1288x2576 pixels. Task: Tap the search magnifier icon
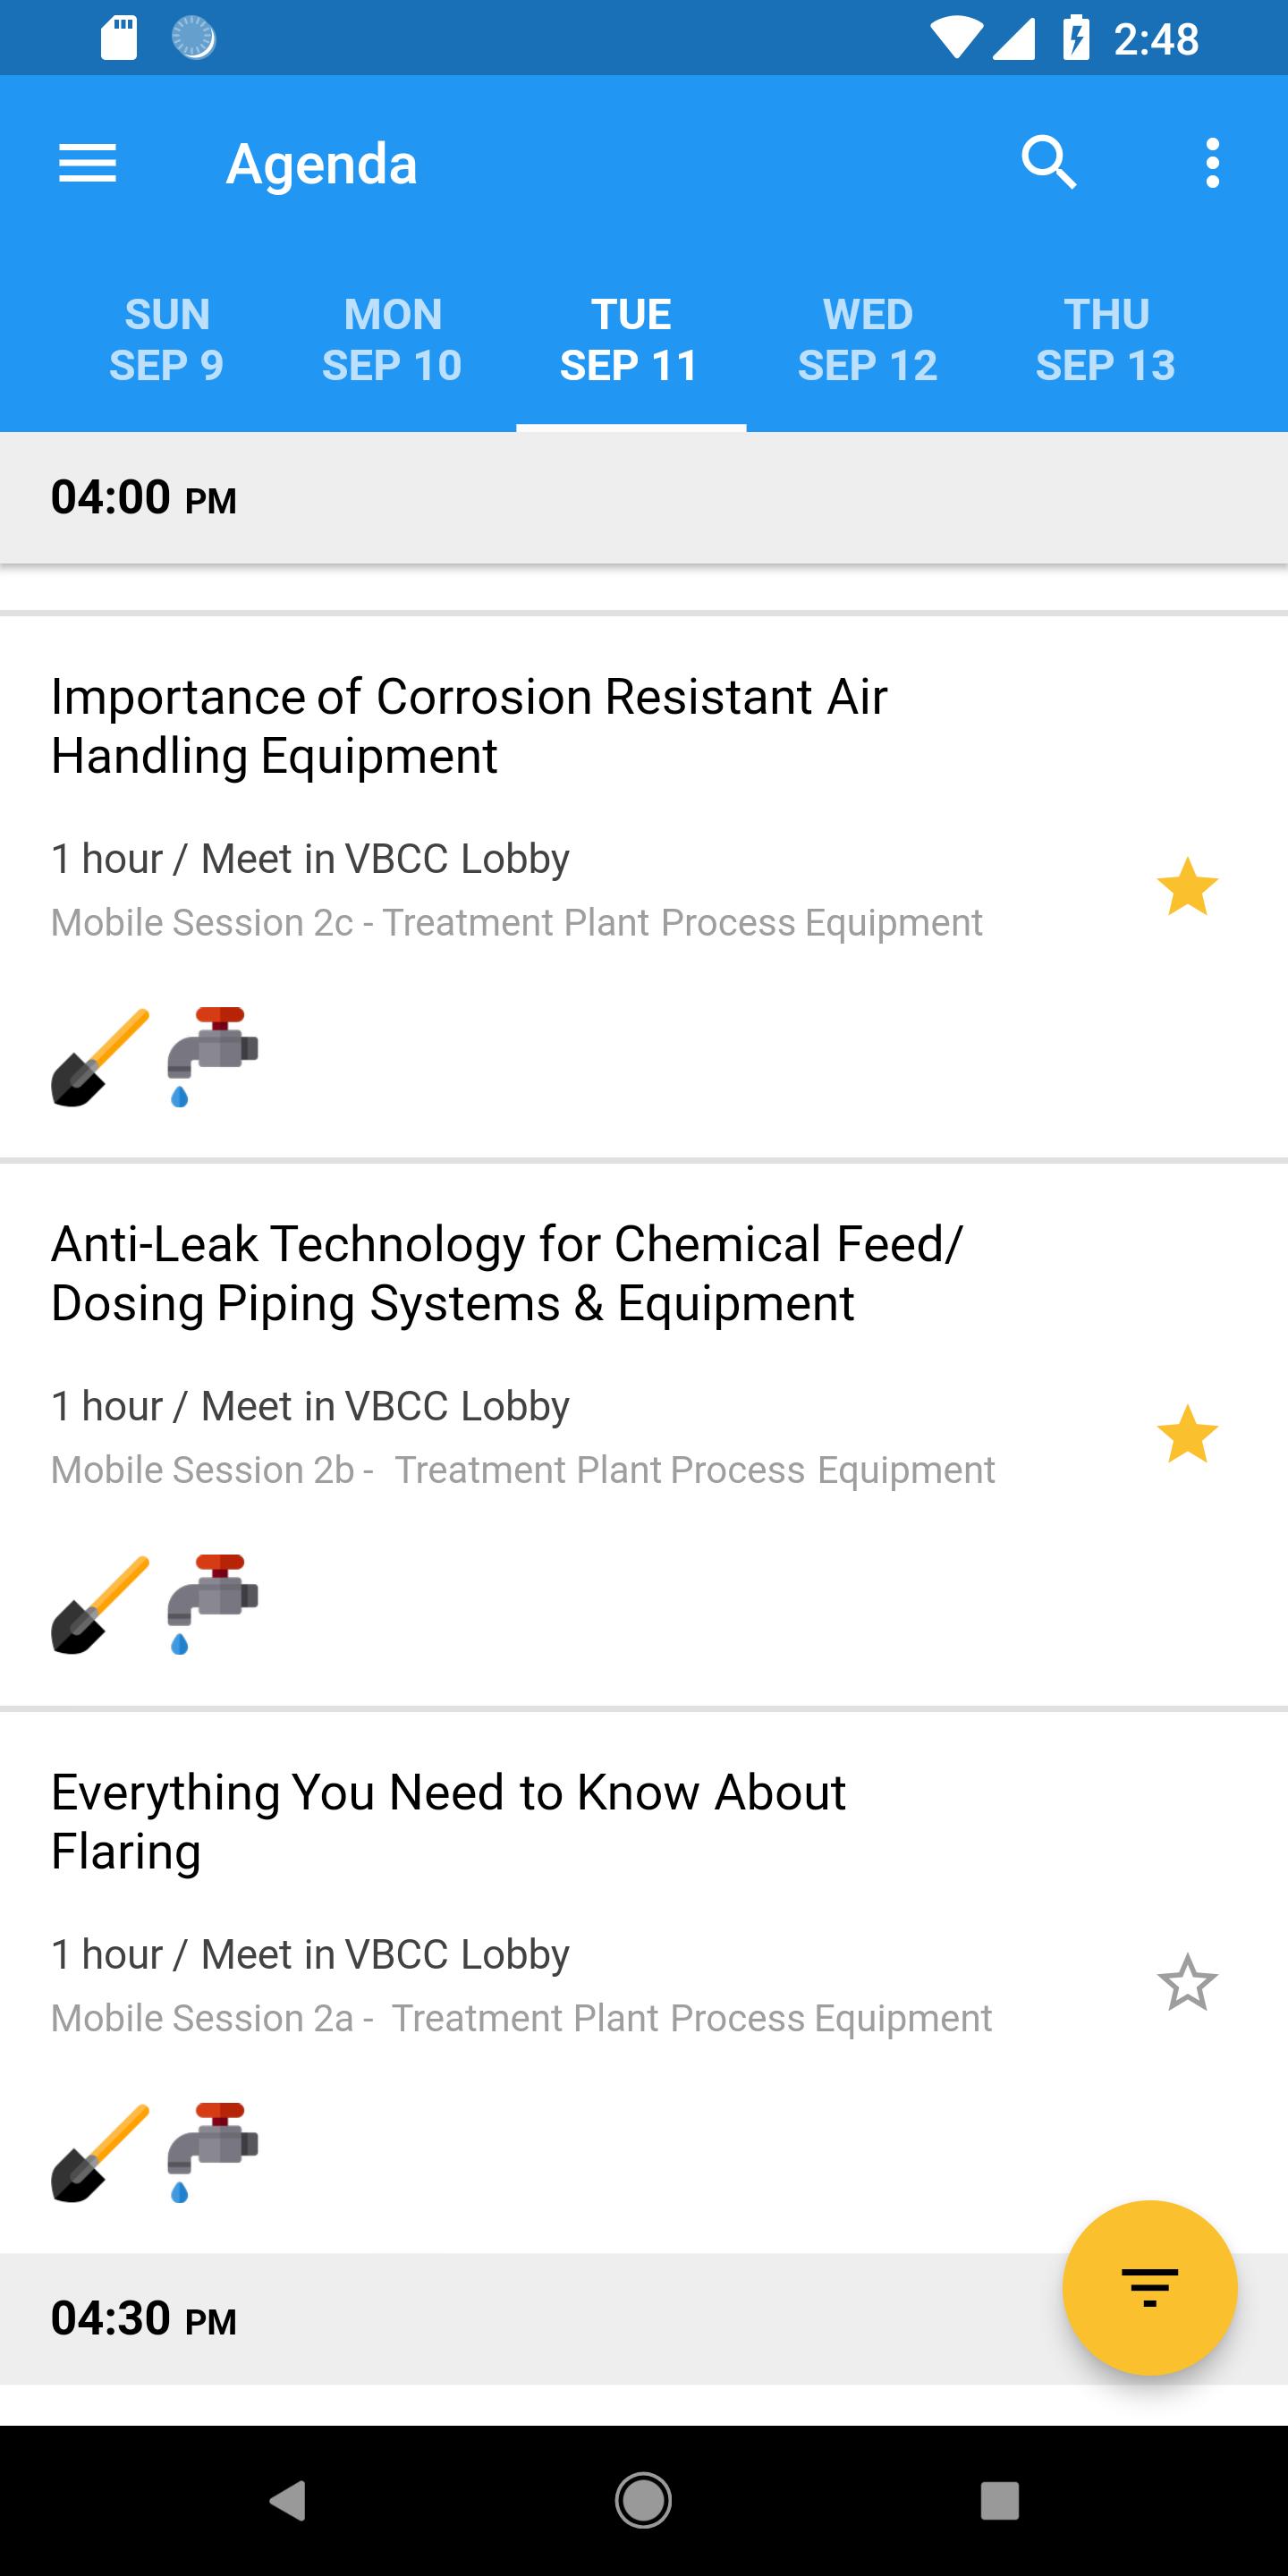point(1048,163)
